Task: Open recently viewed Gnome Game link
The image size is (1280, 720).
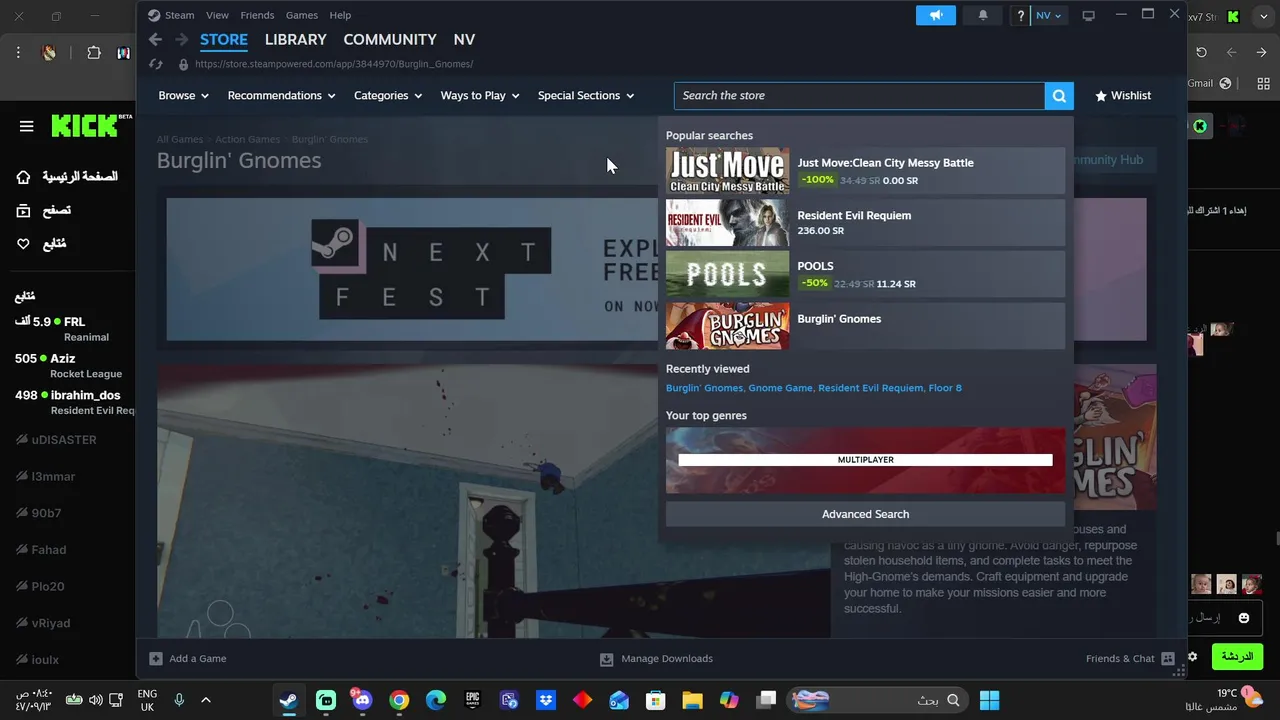Action: click(780, 388)
